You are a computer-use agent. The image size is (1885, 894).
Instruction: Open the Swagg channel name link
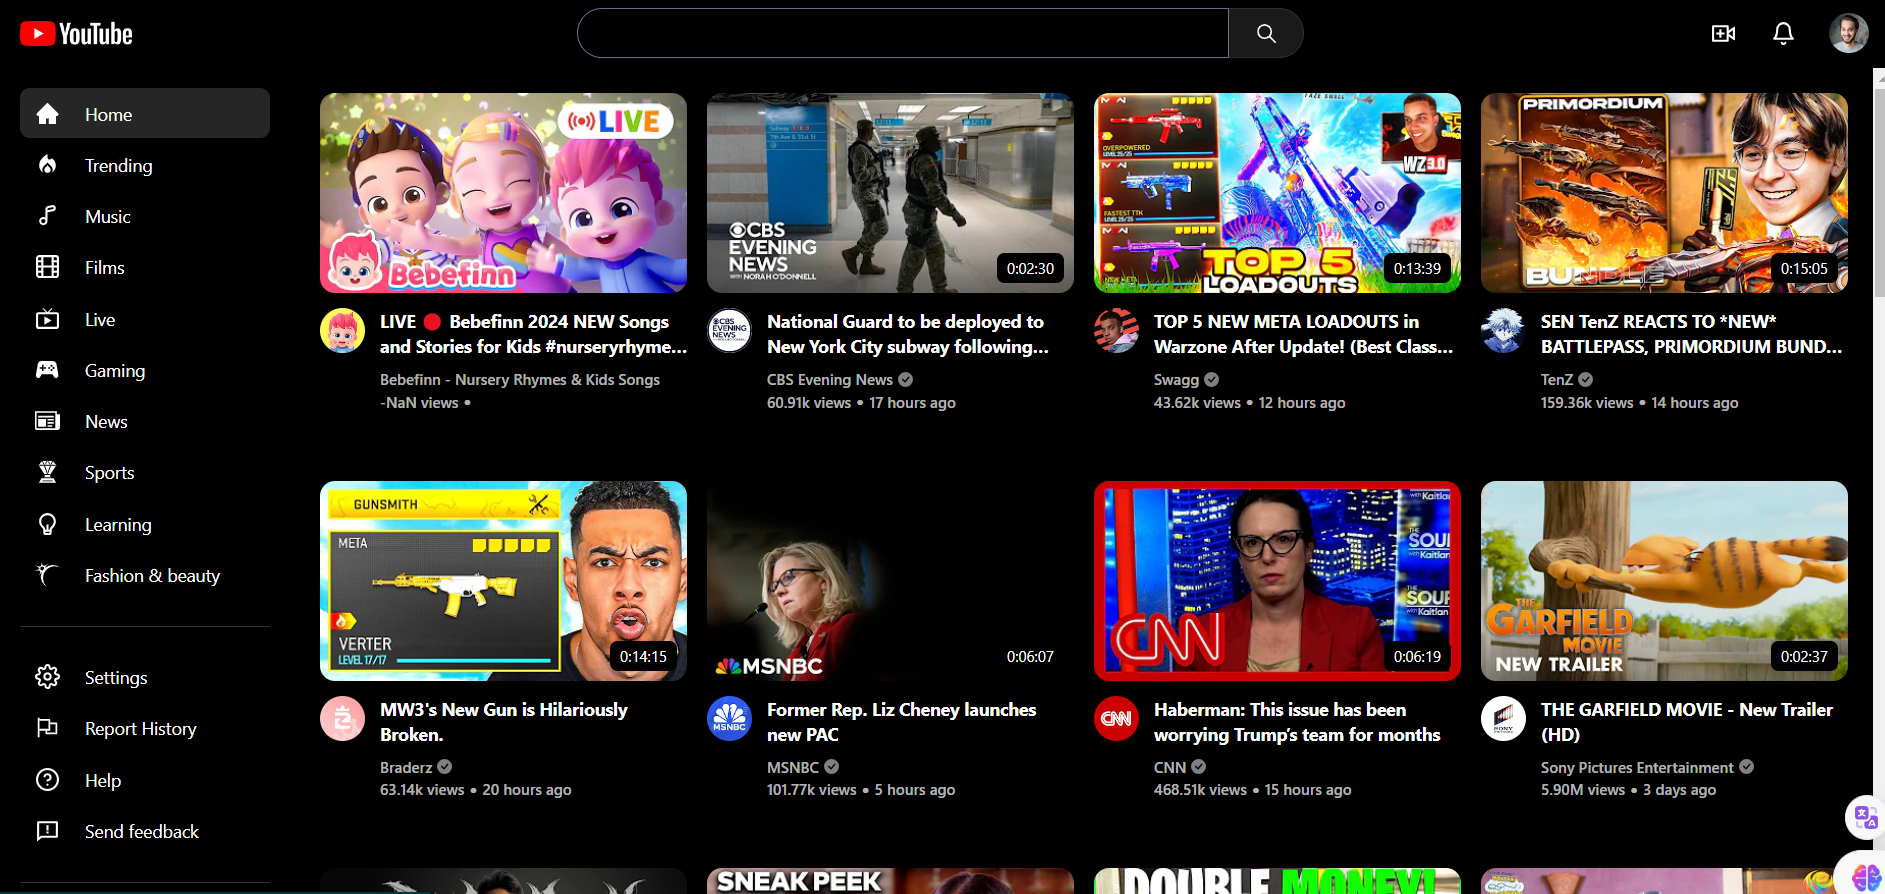click(x=1176, y=380)
